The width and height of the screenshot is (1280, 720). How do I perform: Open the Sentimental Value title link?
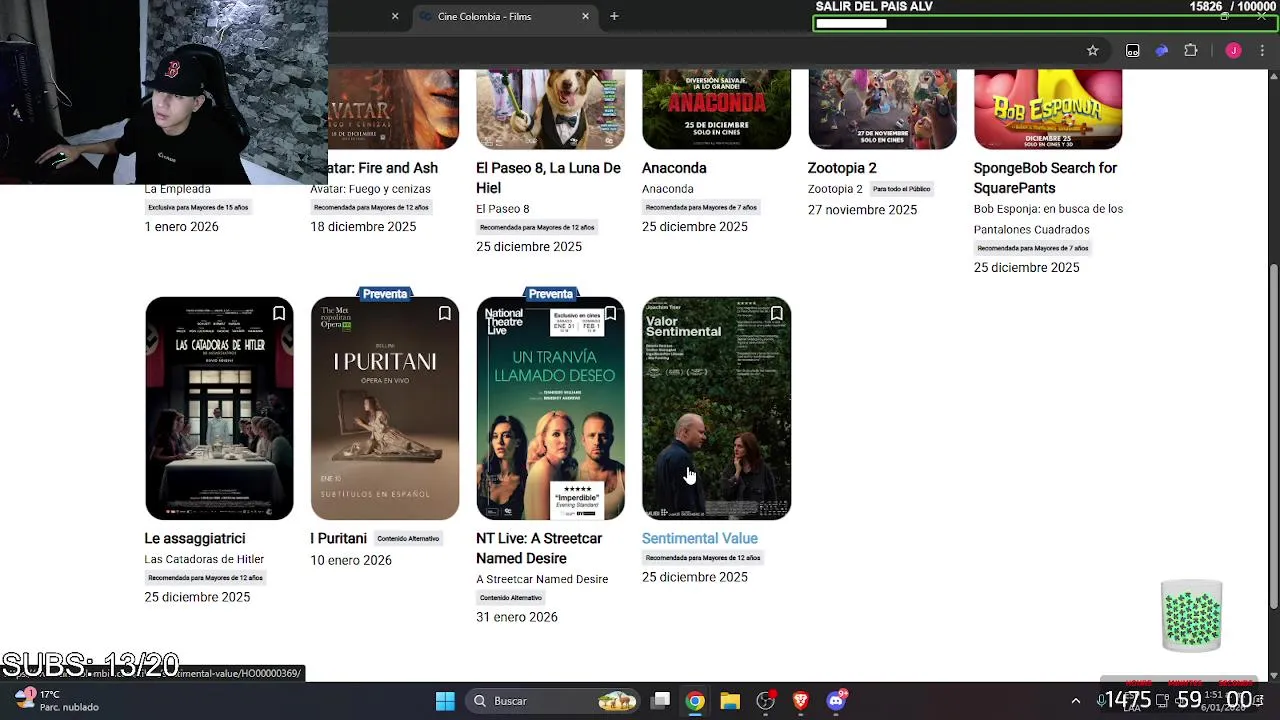700,538
